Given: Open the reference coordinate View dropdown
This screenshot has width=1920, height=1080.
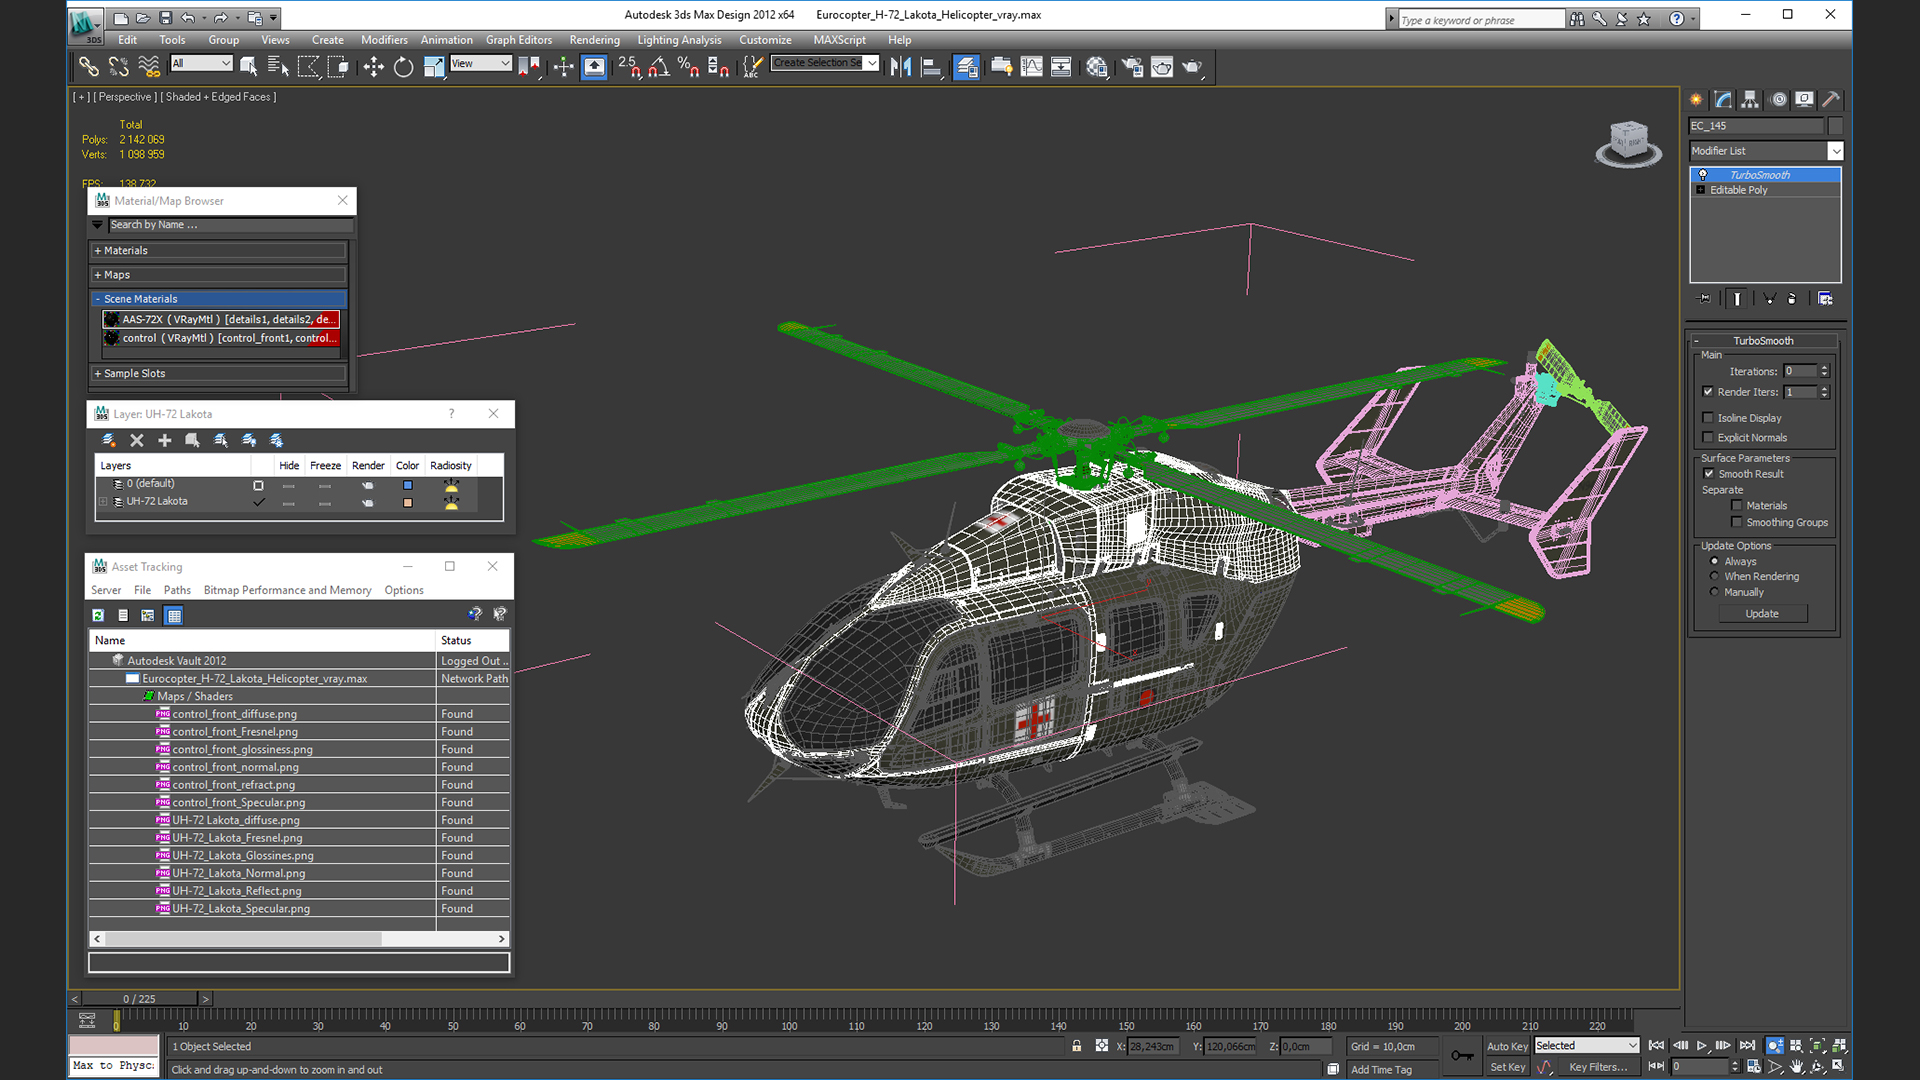Looking at the screenshot, I should tap(481, 63).
